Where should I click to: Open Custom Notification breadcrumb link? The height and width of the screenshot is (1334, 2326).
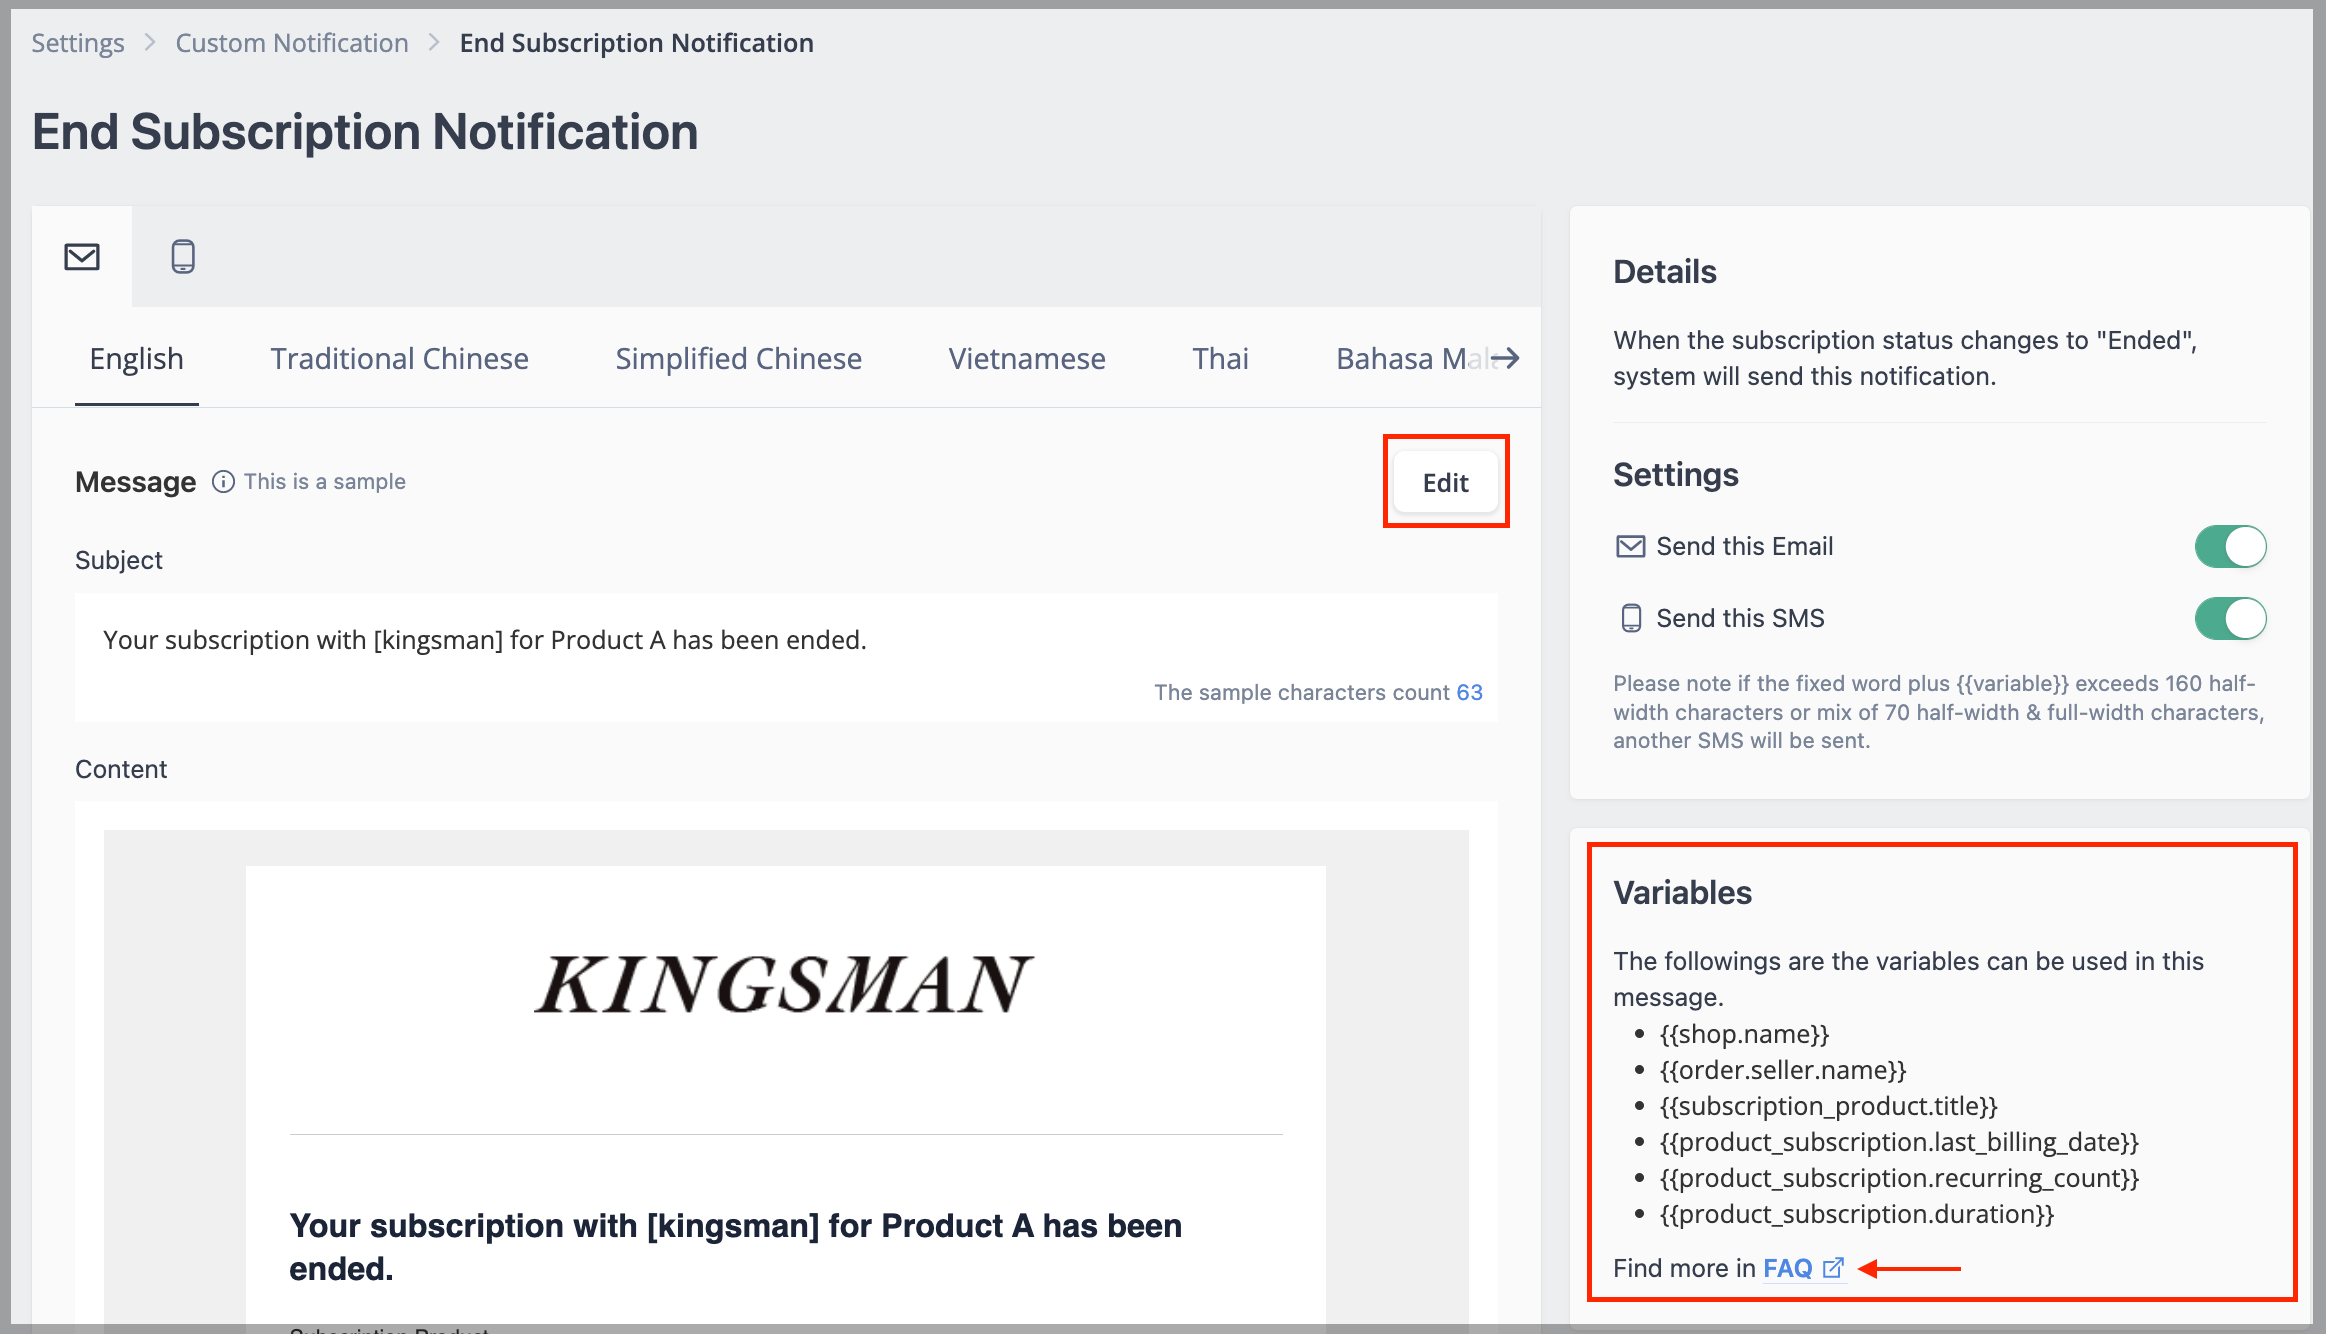[x=292, y=43]
